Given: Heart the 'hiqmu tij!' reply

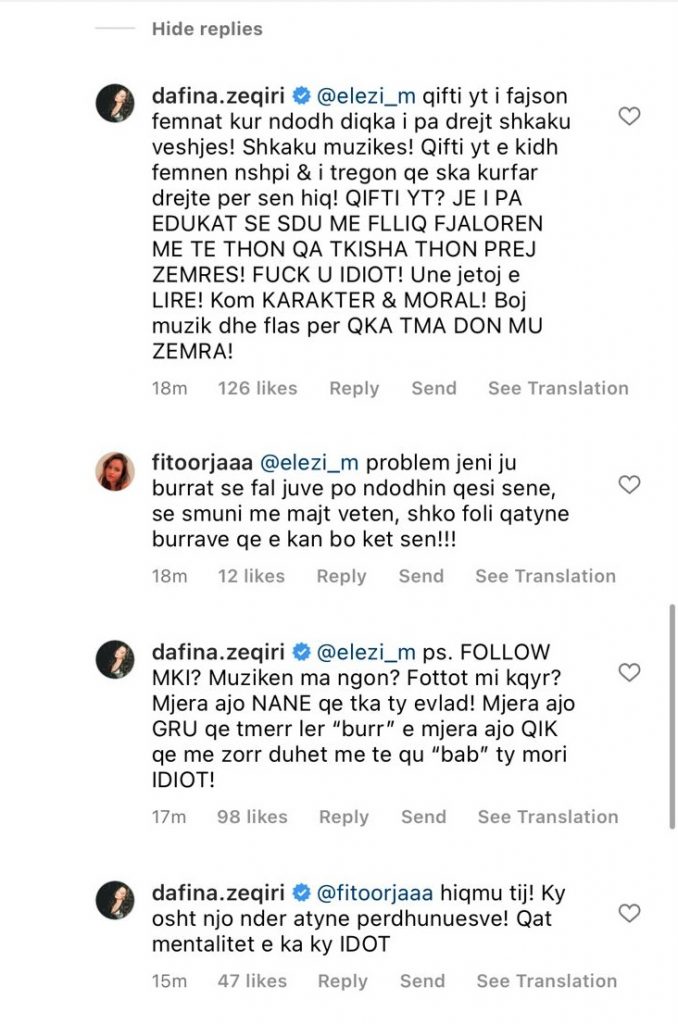Looking at the screenshot, I should tap(628, 912).
